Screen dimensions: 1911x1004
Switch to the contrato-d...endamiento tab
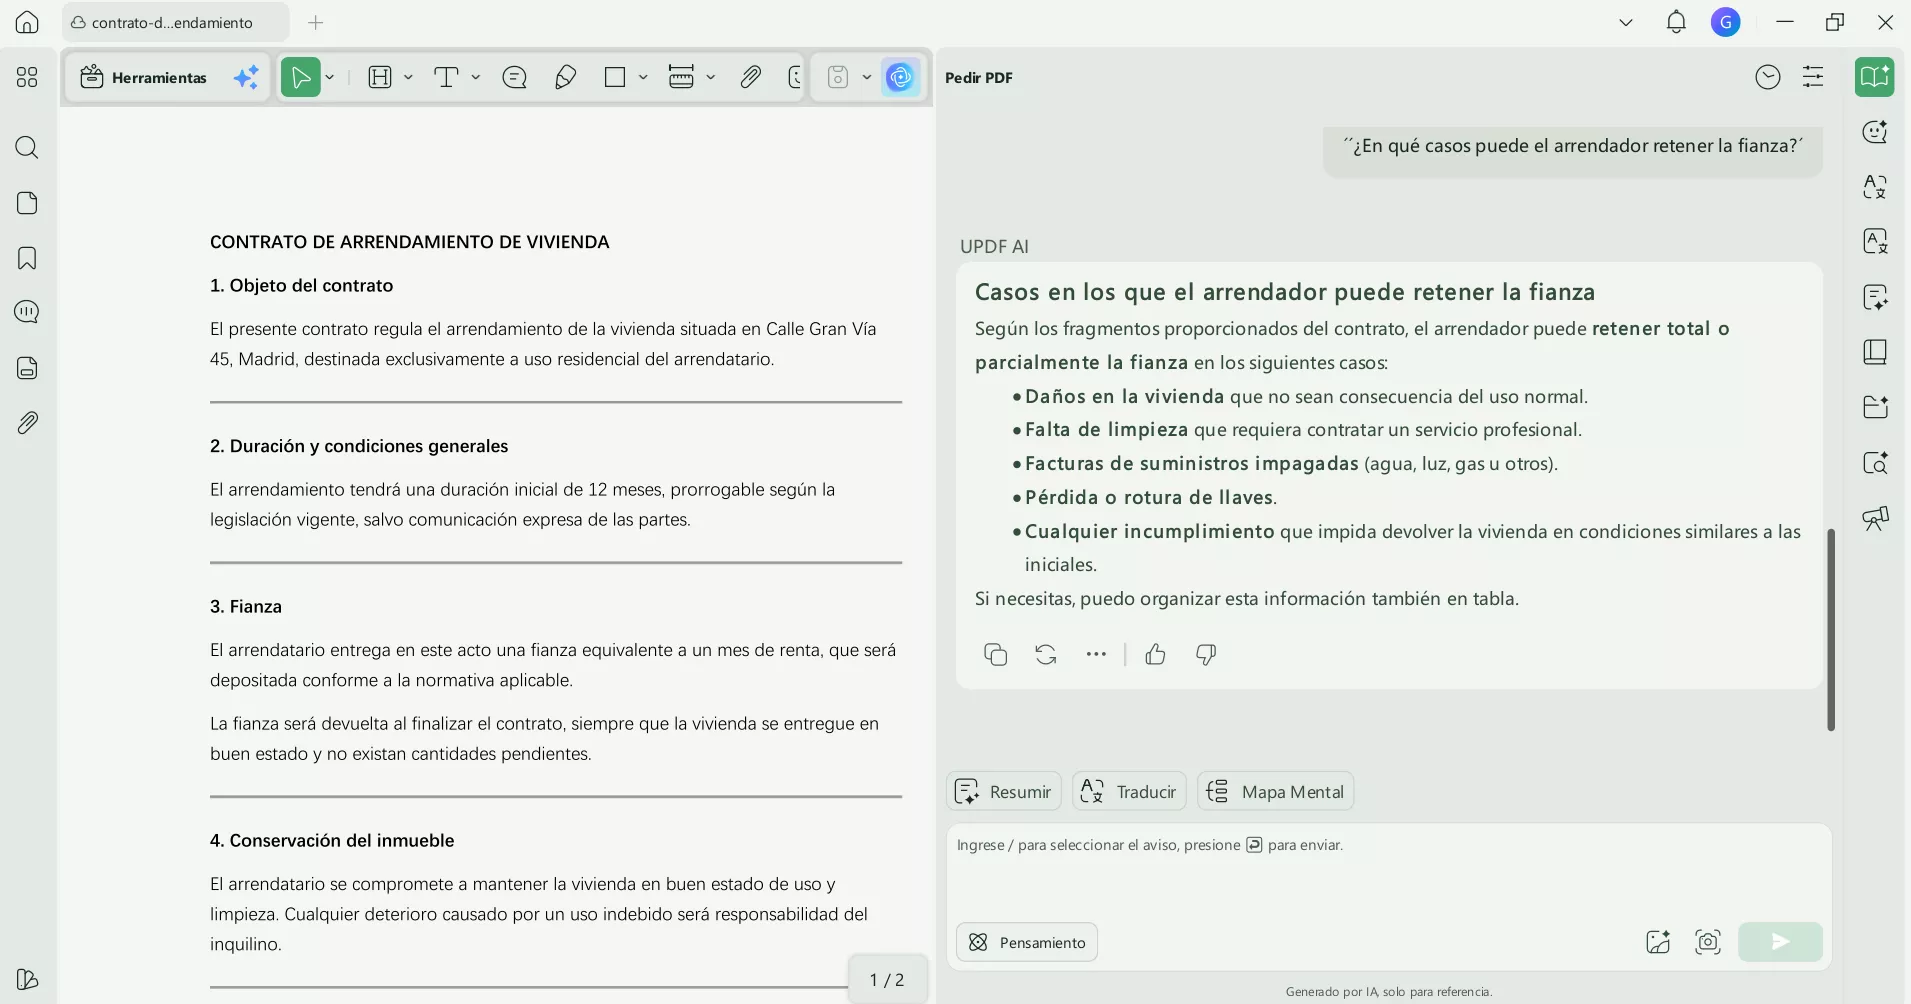pyautogui.click(x=175, y=22)
